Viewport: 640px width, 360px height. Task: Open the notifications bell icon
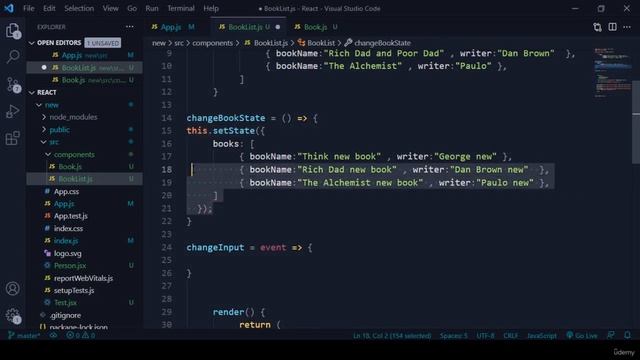[627, 335]
